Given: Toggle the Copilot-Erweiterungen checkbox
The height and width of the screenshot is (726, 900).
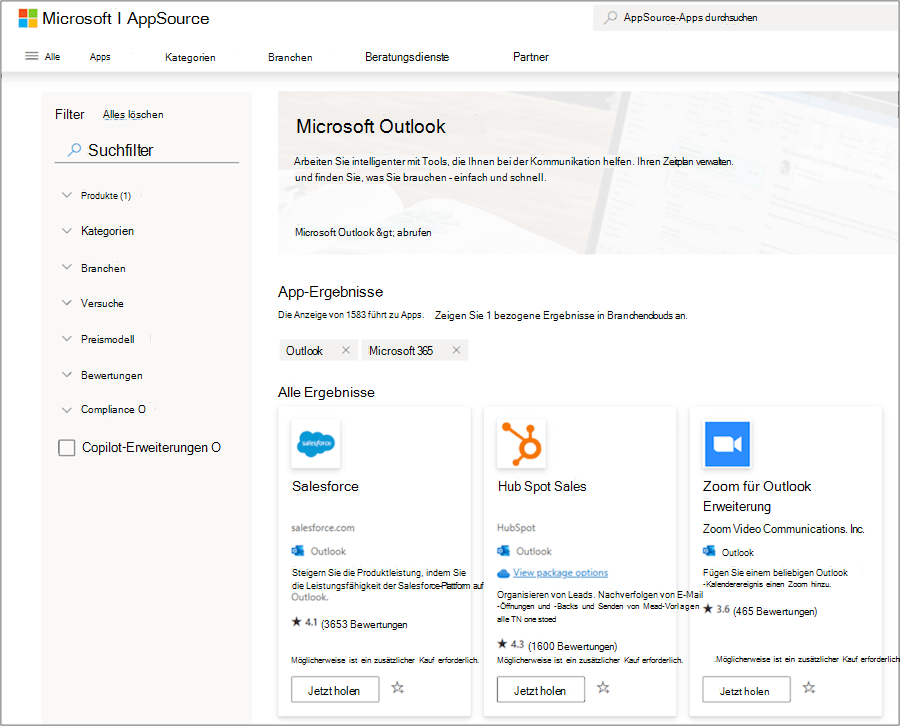Looking at the screenshot, I should pyautogui.click(x=67, y=448).
